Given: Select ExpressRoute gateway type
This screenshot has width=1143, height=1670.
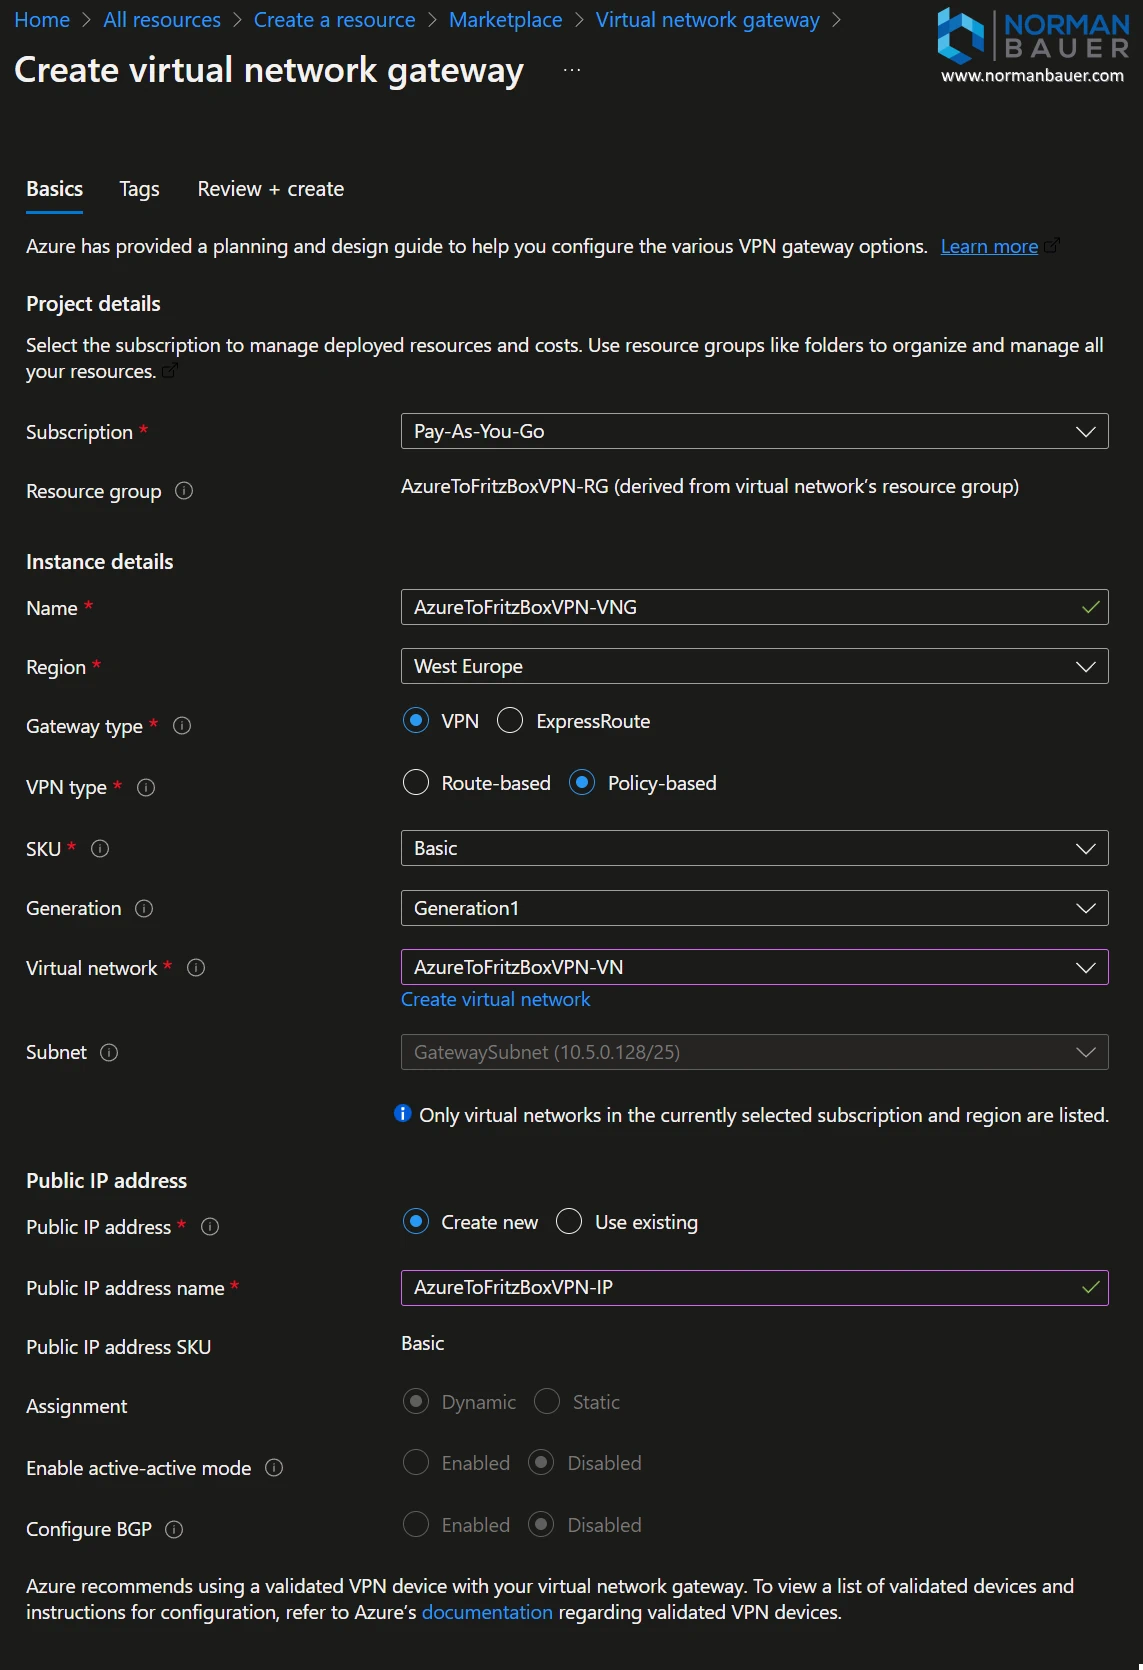Looking at the screenshot, I should click(x=510, y=721).
